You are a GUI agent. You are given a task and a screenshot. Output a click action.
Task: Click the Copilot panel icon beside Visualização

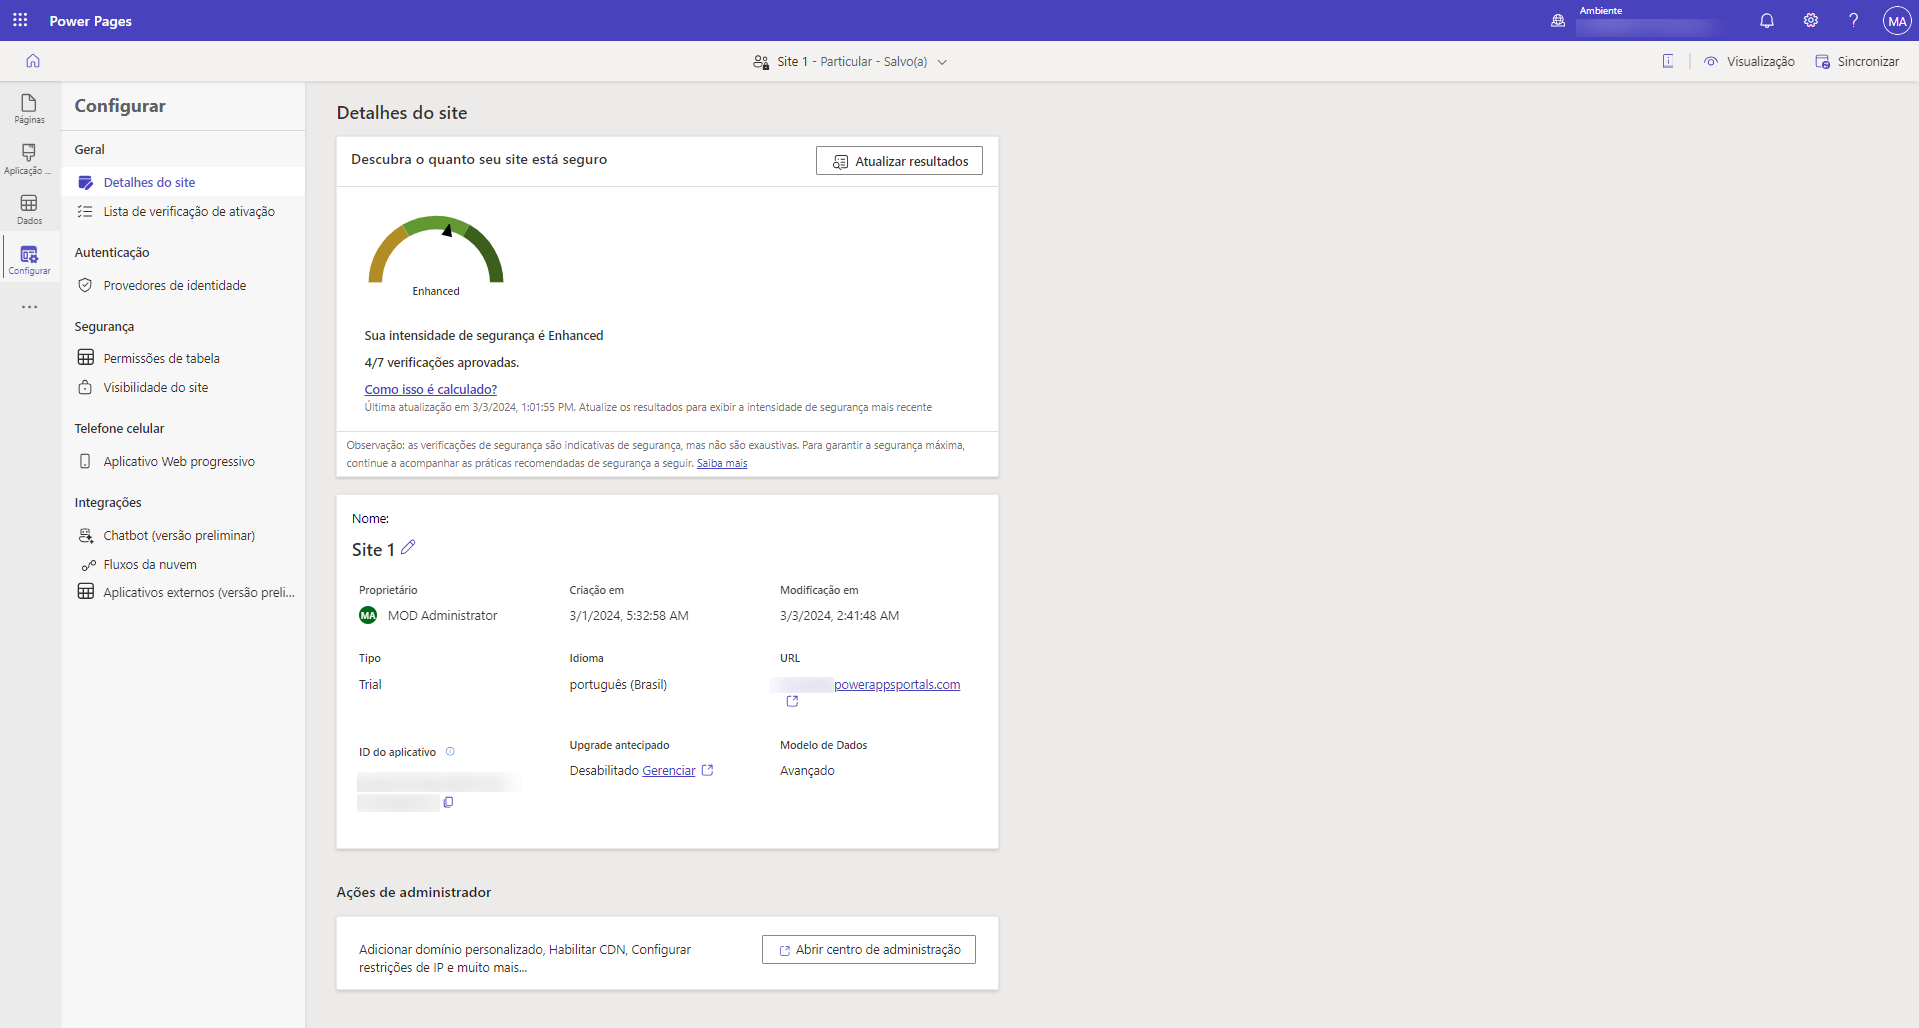pos(1668,61)
